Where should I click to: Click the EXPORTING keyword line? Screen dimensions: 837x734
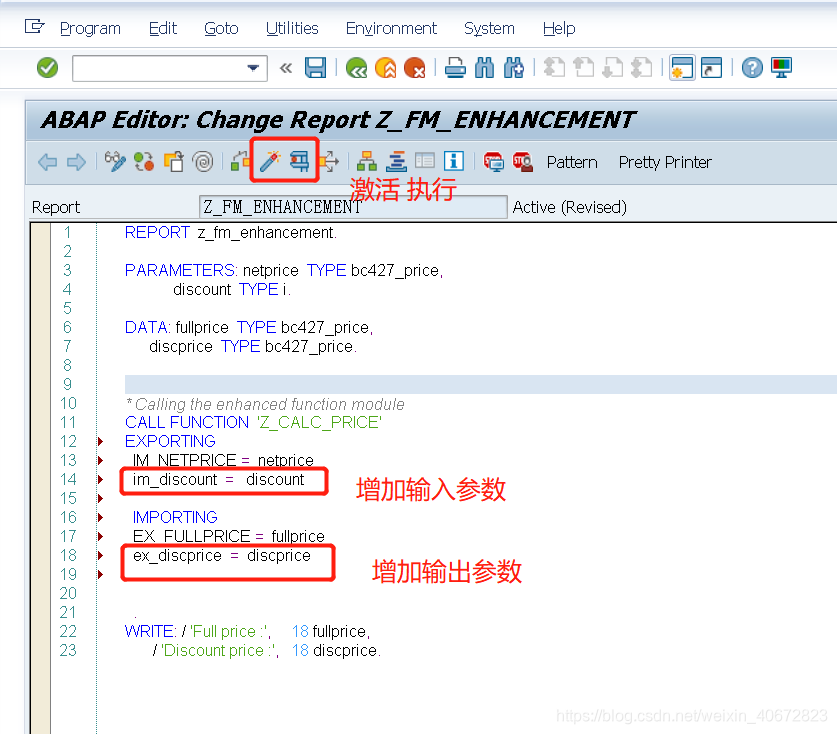pos(170,441)
